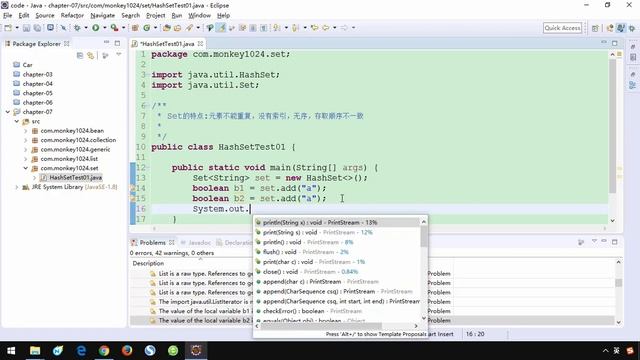Screen dimensions: 640x360
Task: Select the chapter-03 project
Action: (38, 74)
